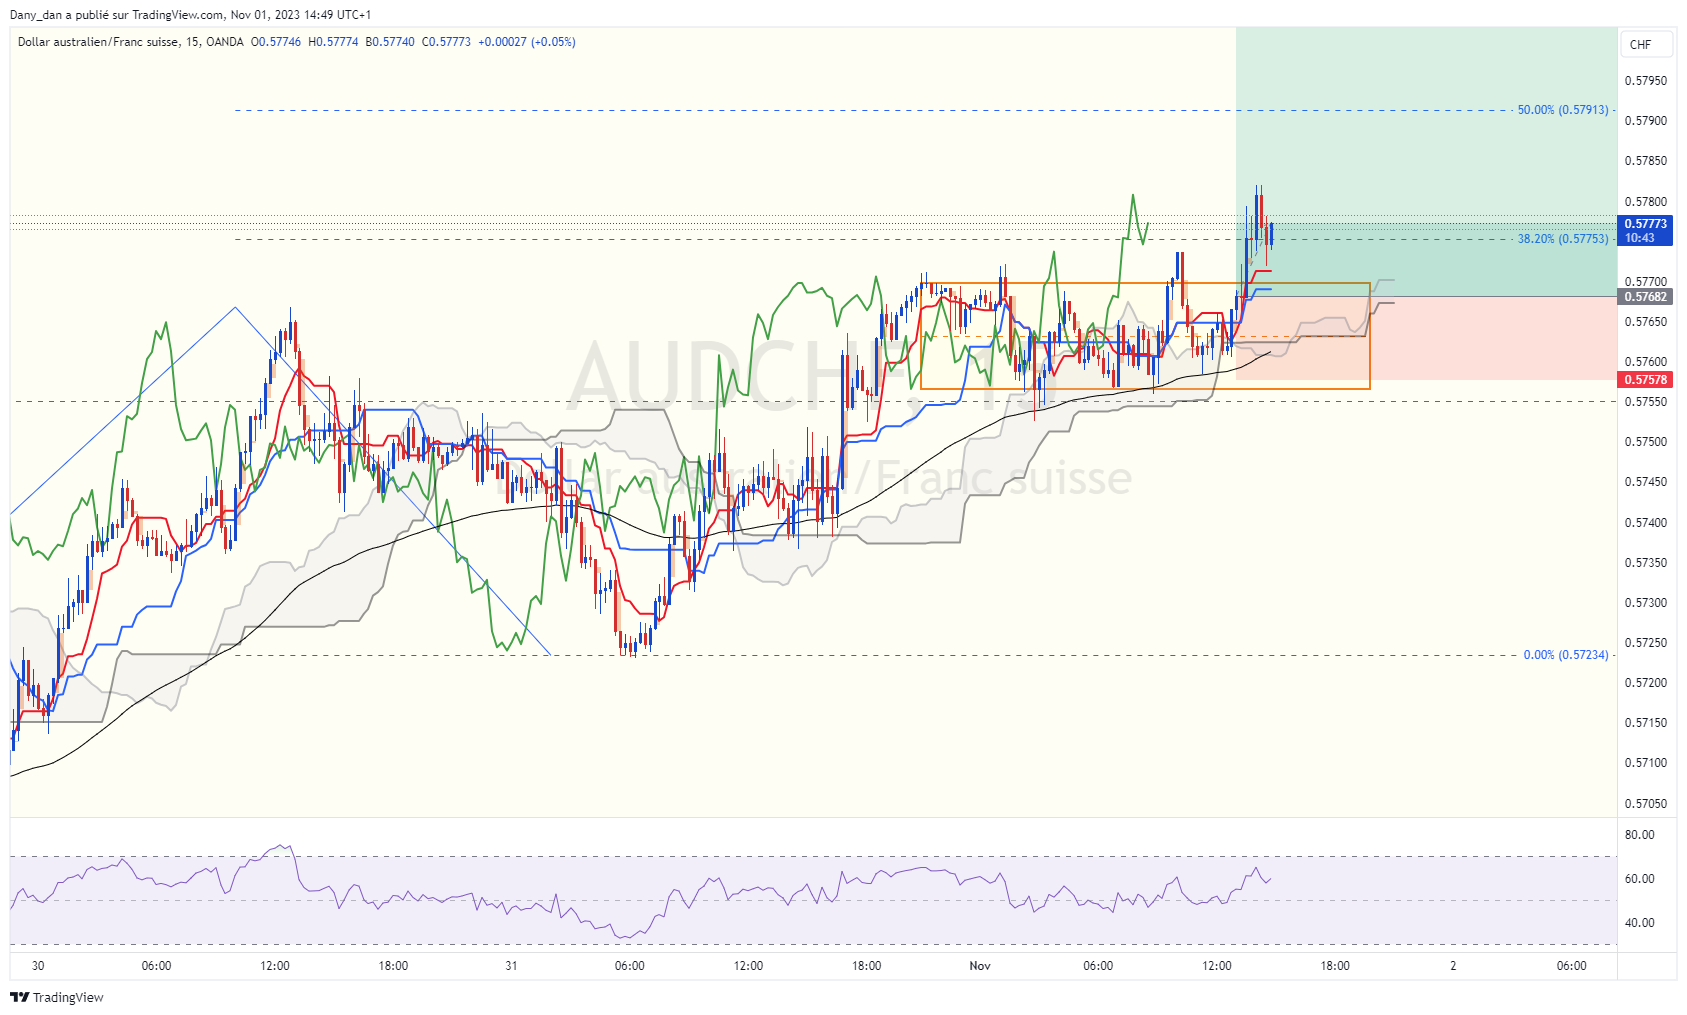
Task: Click the RSI scale value 60.00
Action: [1640, 879]
